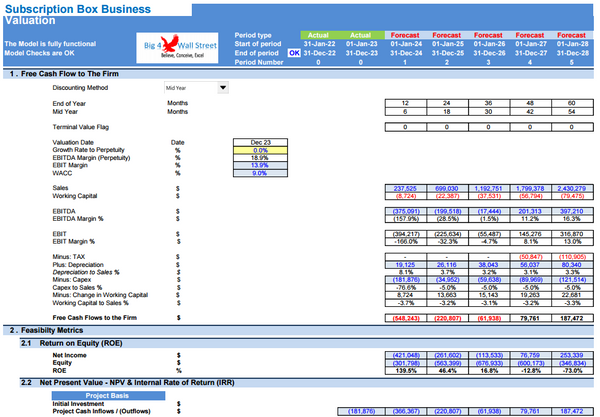Select the first Actual period type header
Screen dimensions: 600x417
click(326, 35)
